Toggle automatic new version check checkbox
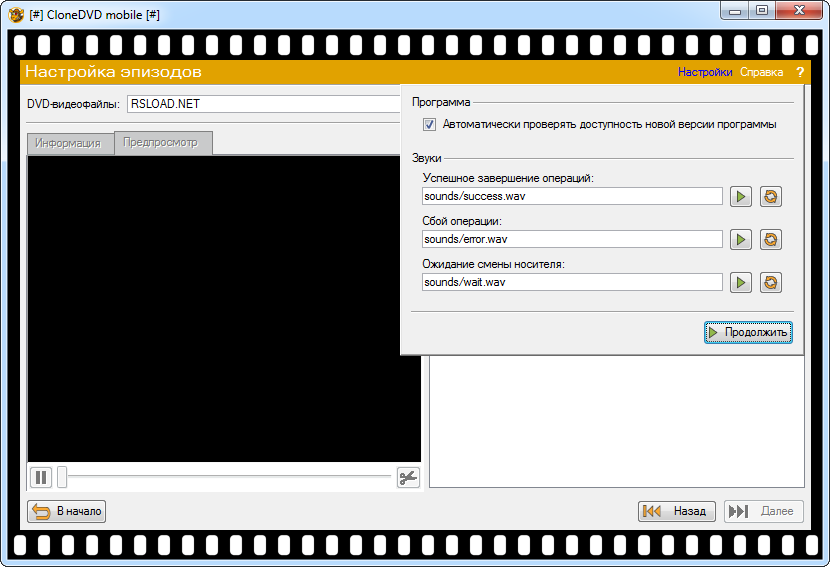Image resolution: width=830 pixels, height=567 pixels. coord(429,124)
